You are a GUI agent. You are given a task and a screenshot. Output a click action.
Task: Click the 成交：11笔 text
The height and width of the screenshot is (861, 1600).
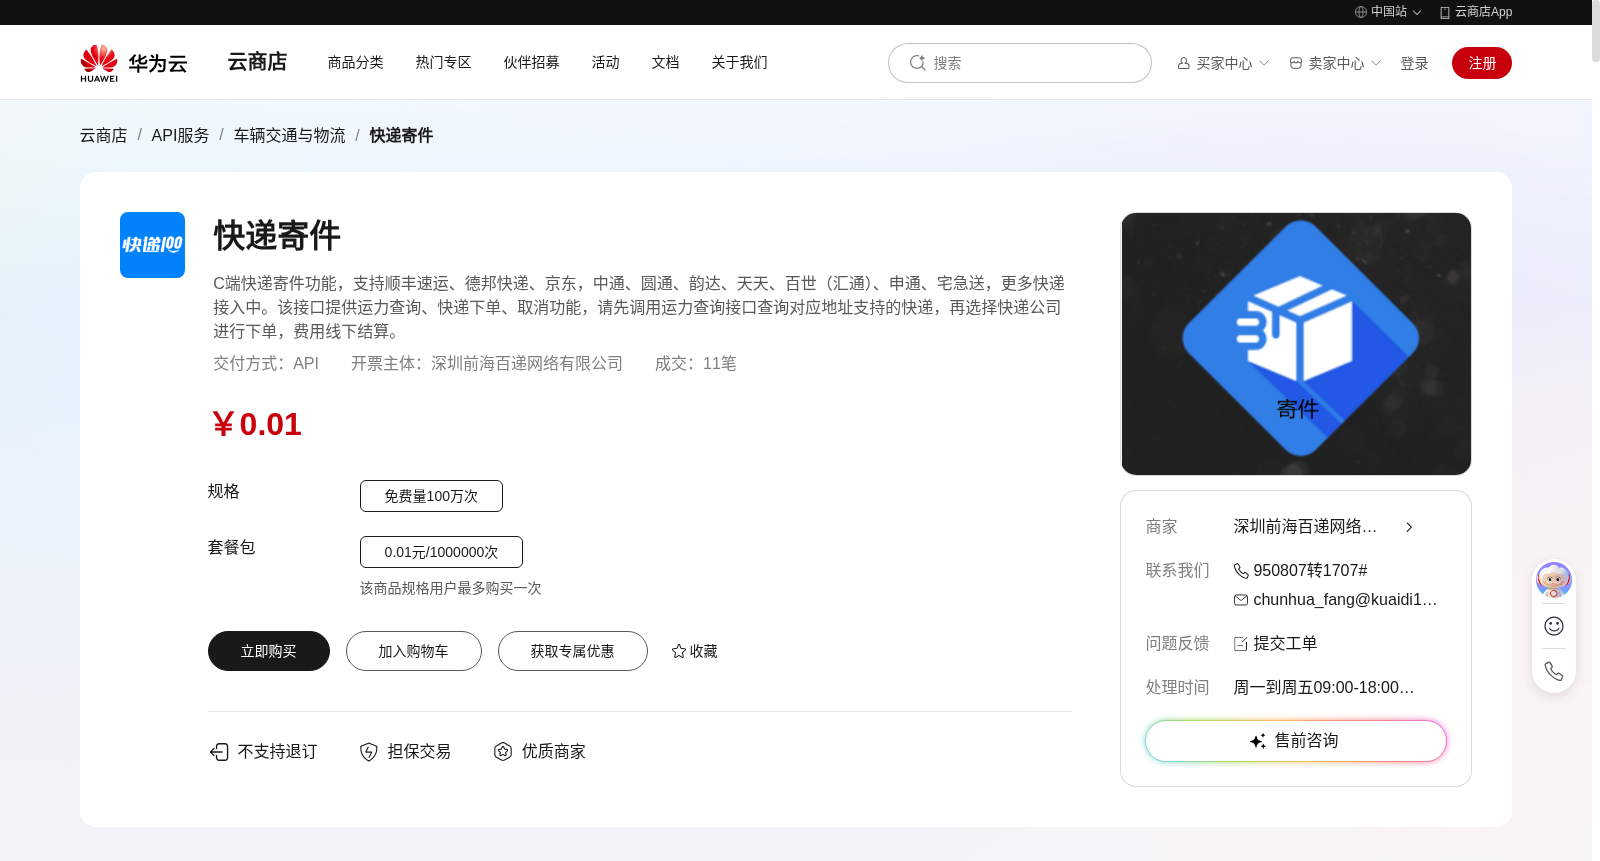[x=696, y=364]
